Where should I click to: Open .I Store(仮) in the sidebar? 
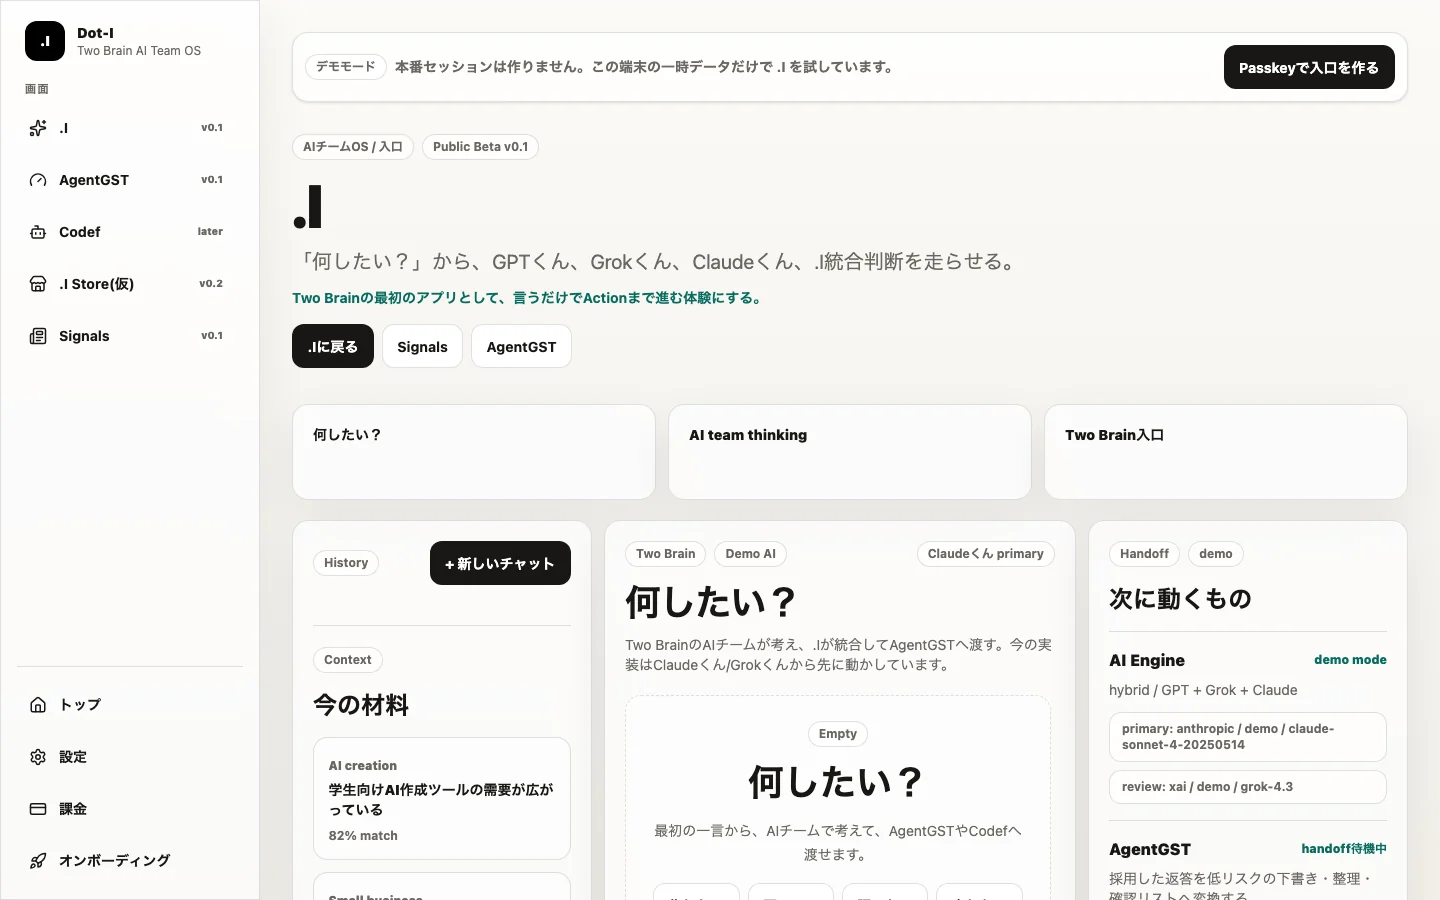[x=129, y=284]
